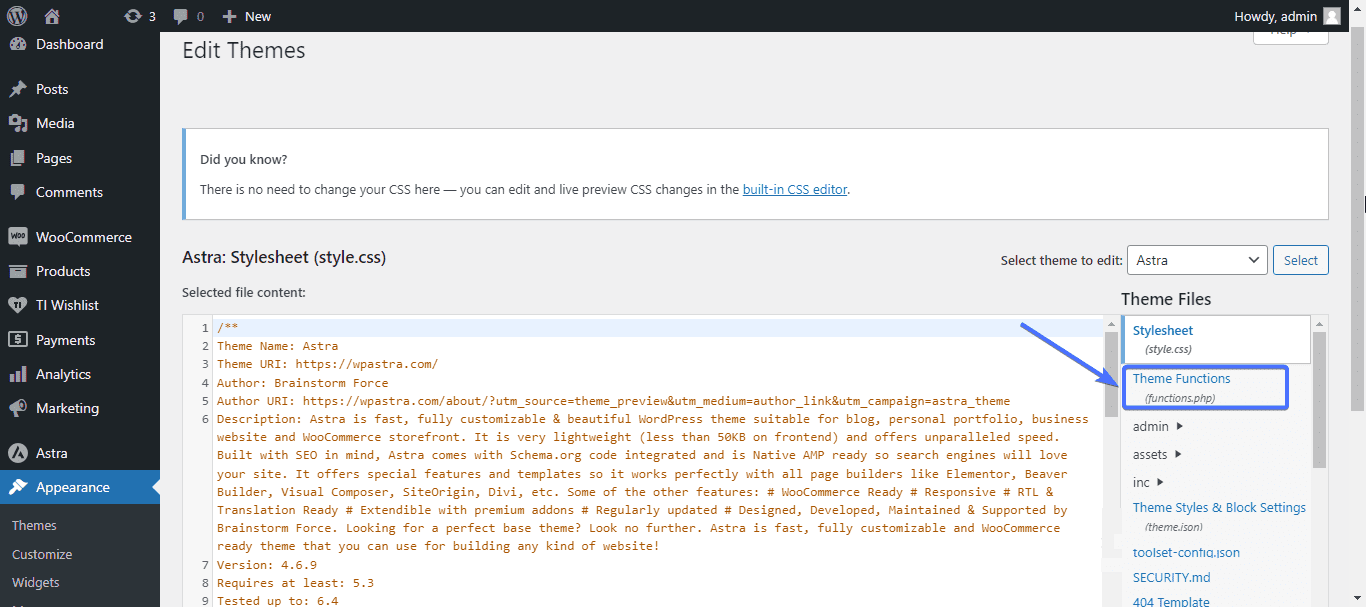Click the 'Version: 4.6.9' code line

pos(267,565)
